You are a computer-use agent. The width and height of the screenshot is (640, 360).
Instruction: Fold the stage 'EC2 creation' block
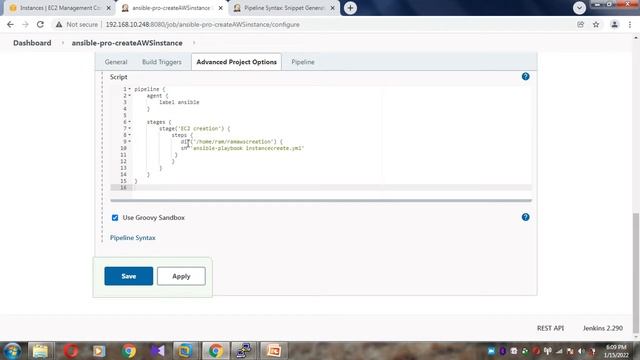(x=130, y=128)
